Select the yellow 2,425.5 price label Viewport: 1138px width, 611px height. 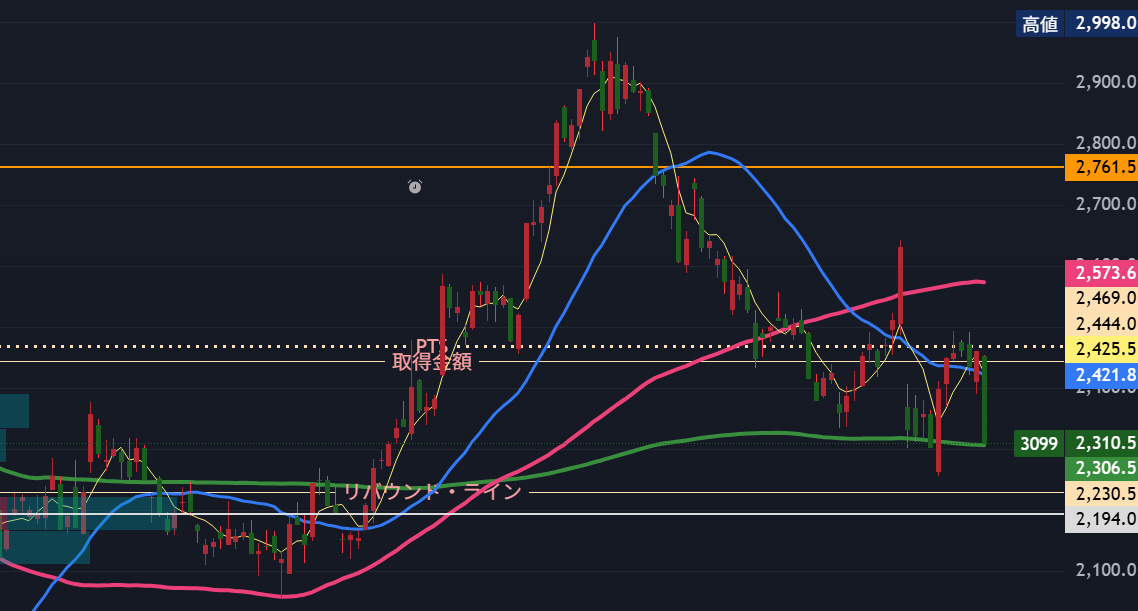coord(1101,349)
